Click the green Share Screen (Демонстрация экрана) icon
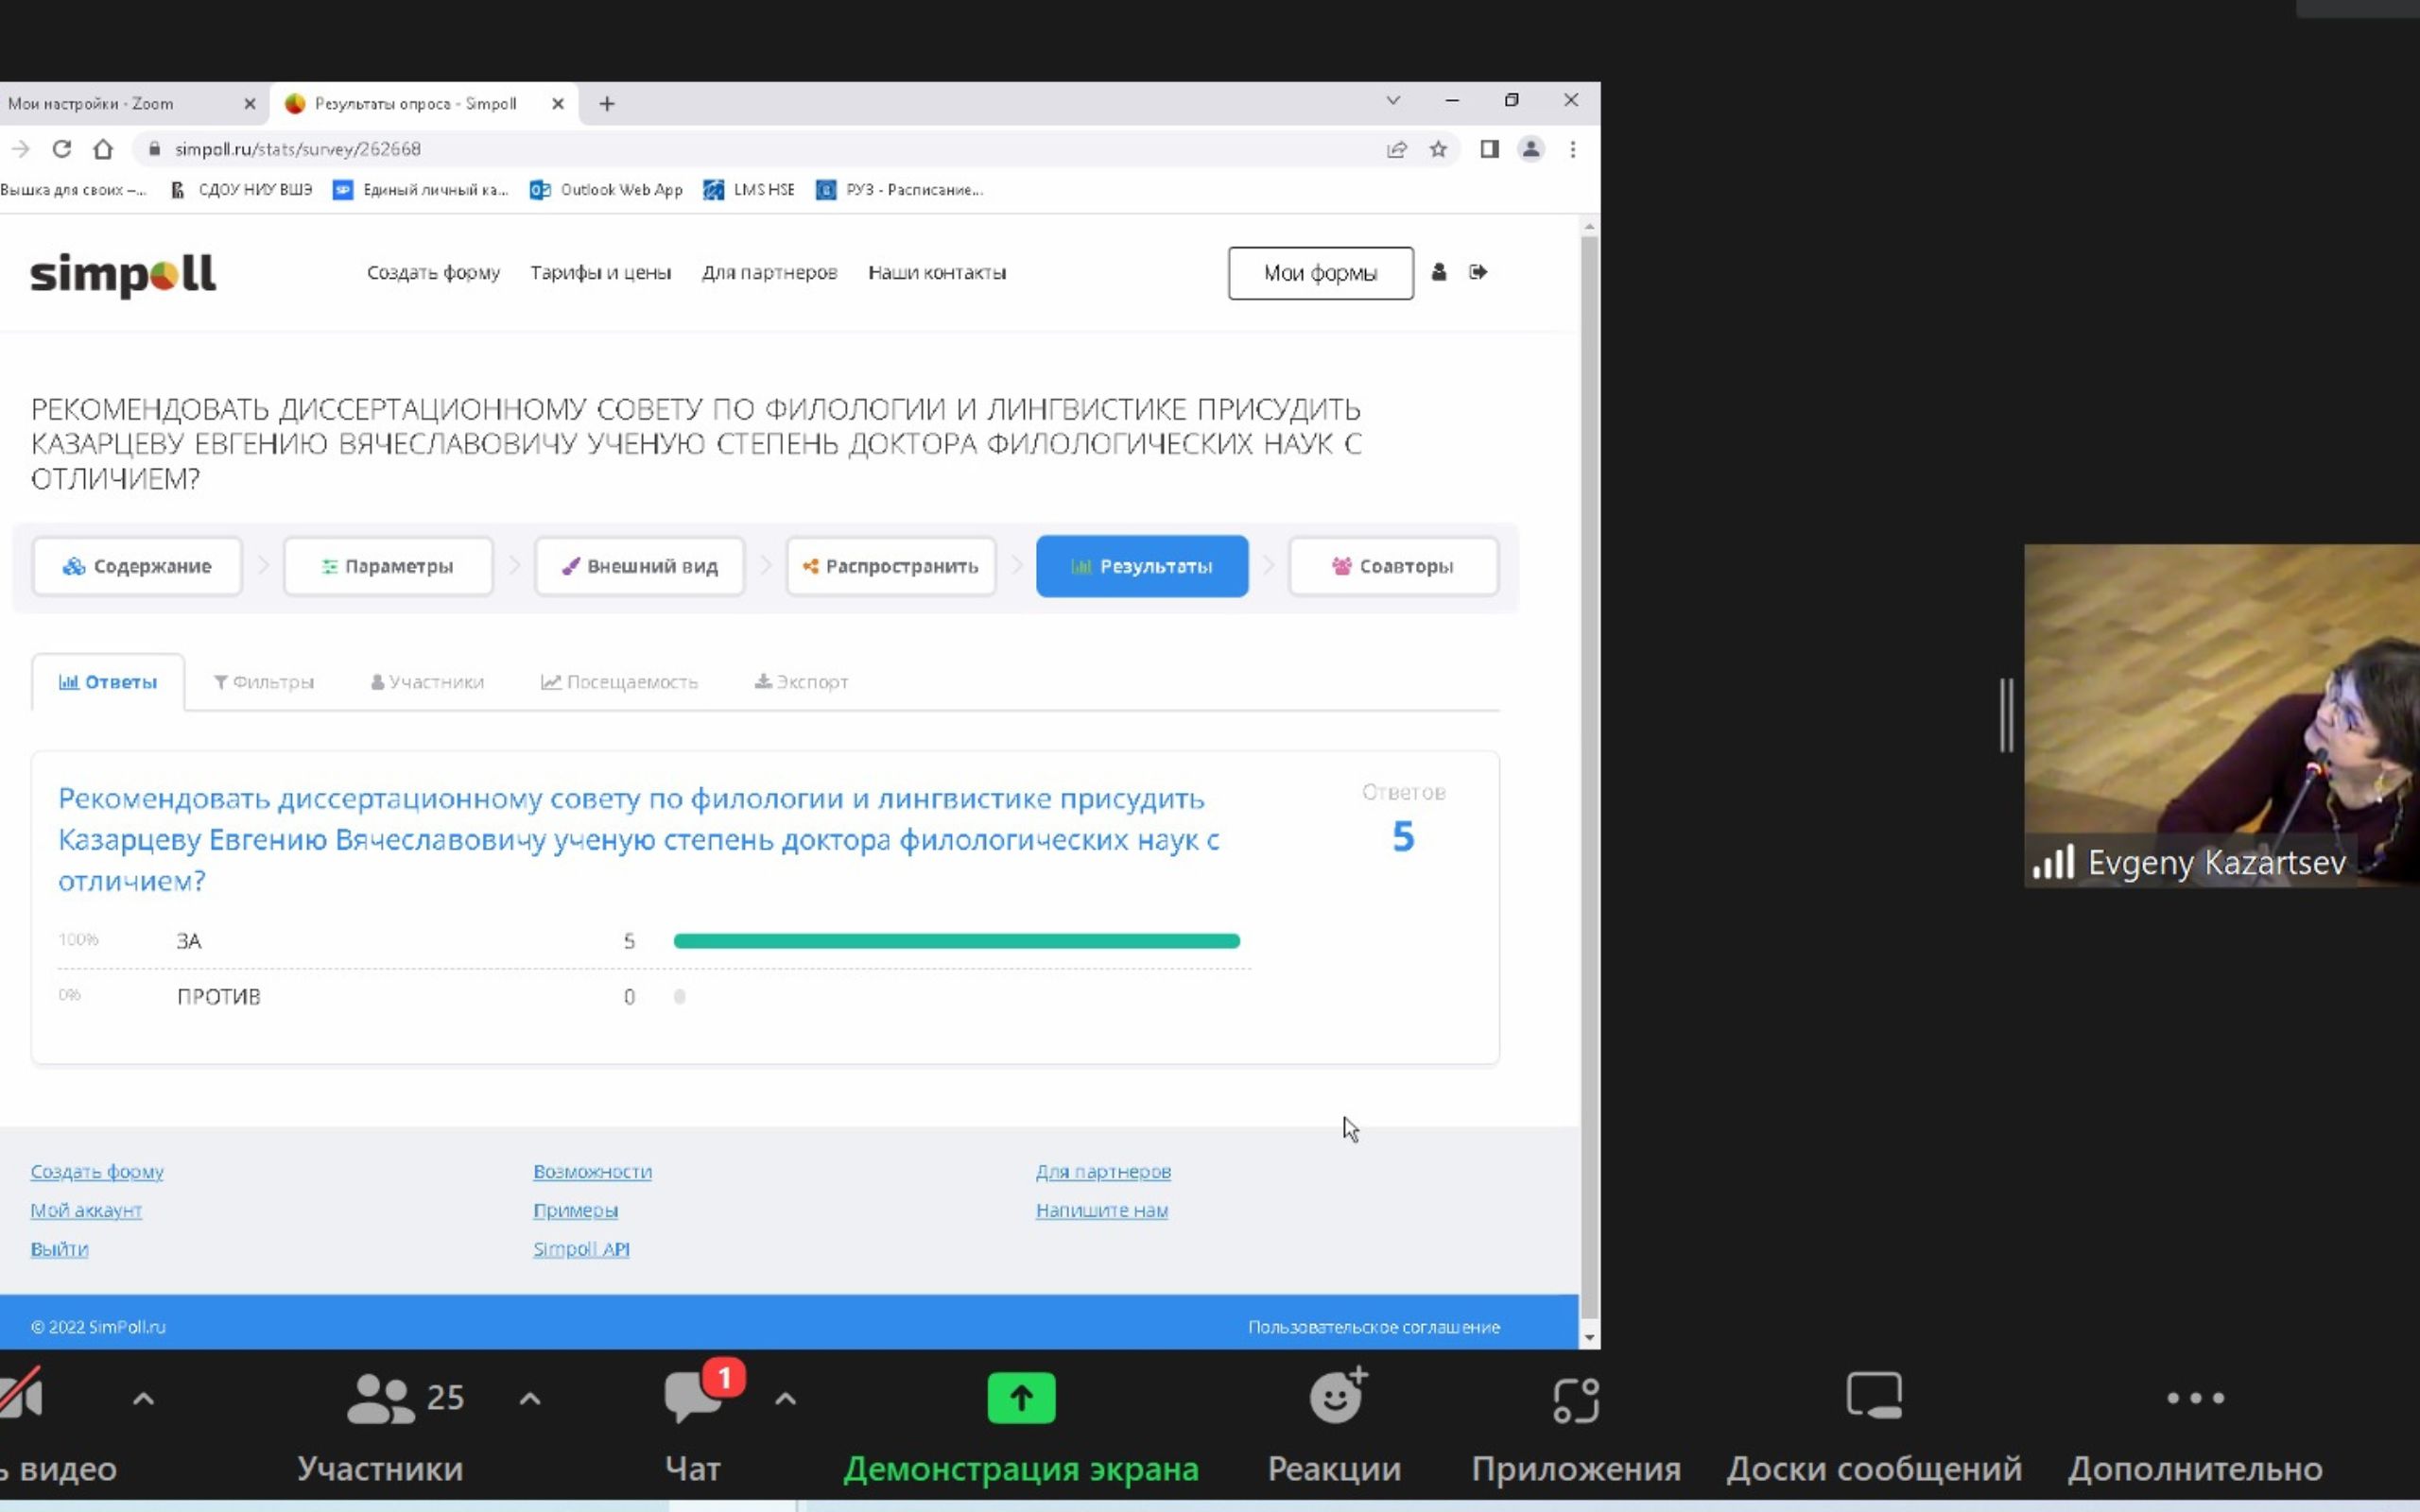Image resolution: width=2420 pixels, height=1512 pixels. [x=1020, y=1397]
